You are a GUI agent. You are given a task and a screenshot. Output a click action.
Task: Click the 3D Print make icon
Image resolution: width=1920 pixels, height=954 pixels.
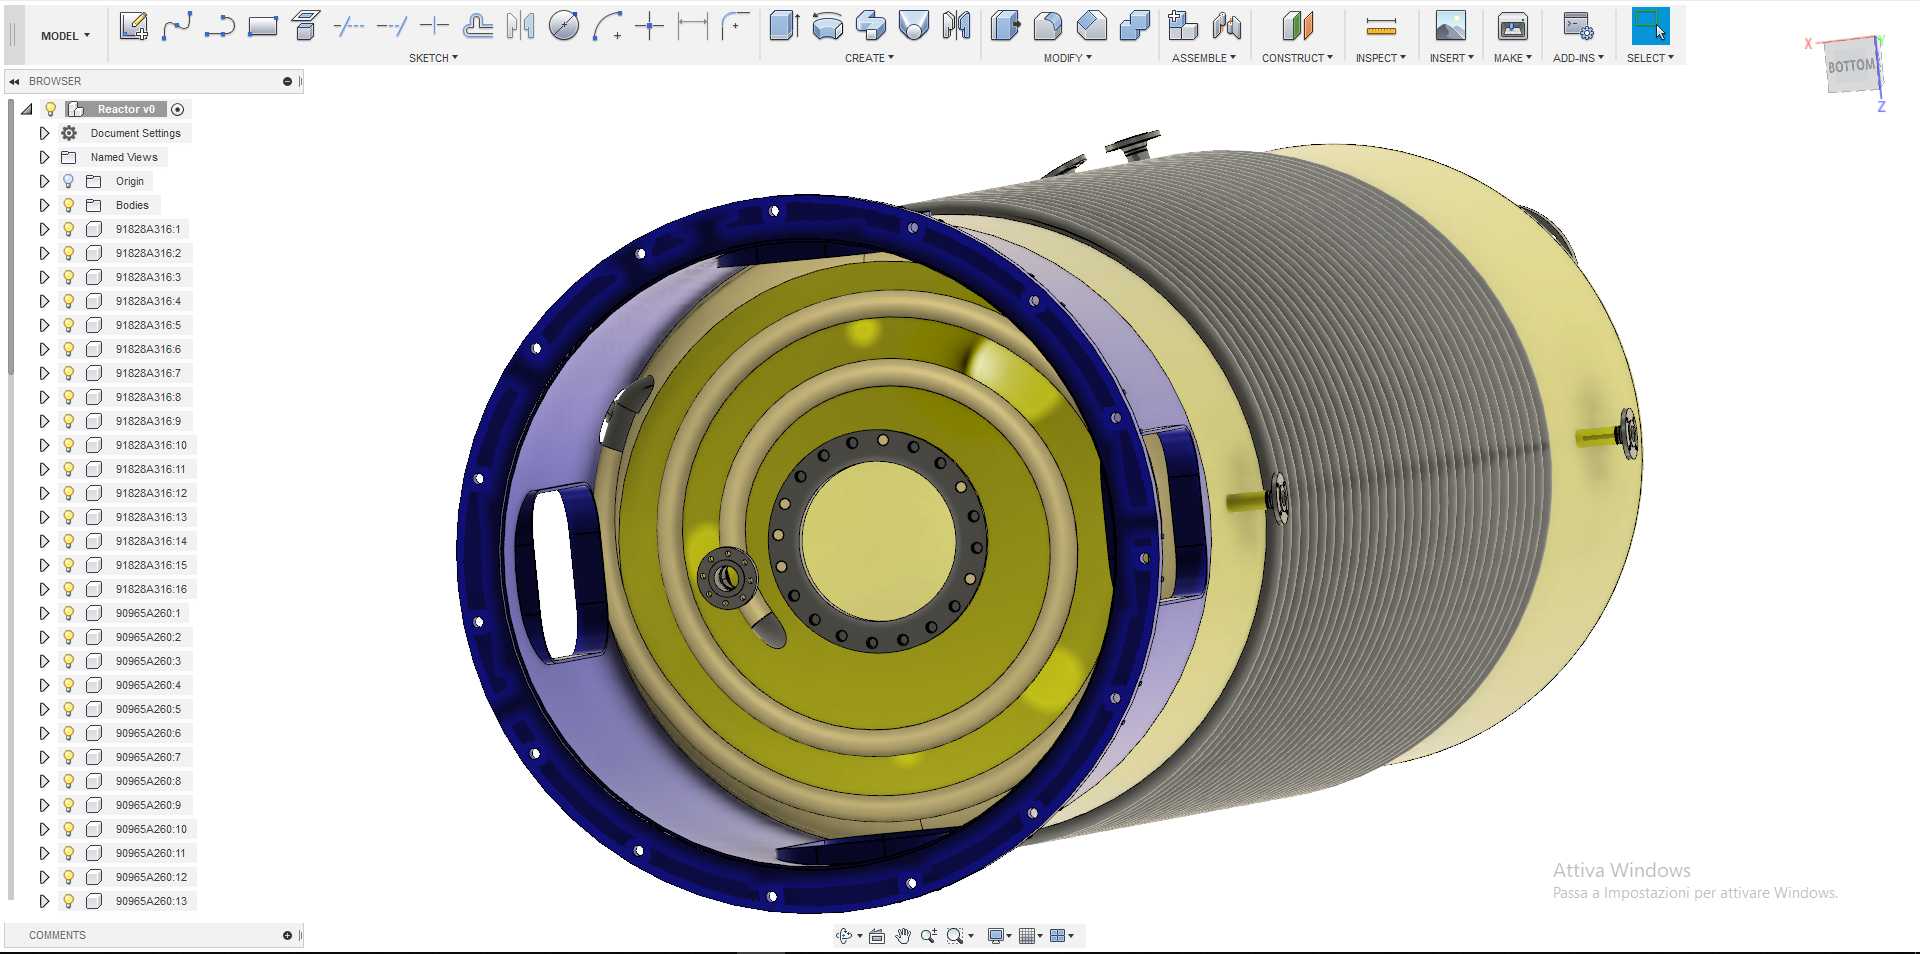point(1513,26)
